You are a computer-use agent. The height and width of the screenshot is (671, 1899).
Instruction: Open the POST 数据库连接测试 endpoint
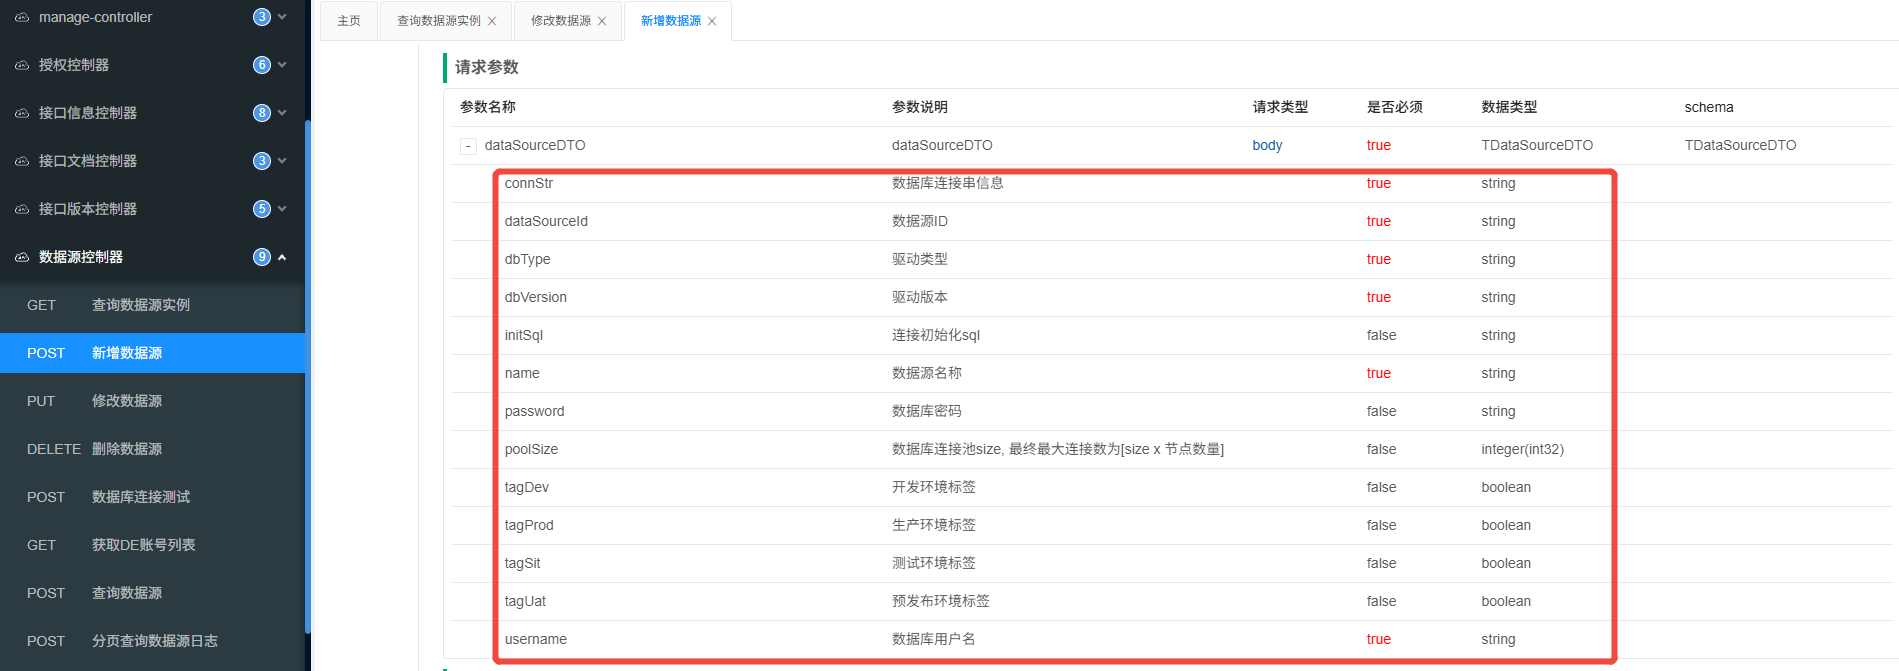(140, 497)
